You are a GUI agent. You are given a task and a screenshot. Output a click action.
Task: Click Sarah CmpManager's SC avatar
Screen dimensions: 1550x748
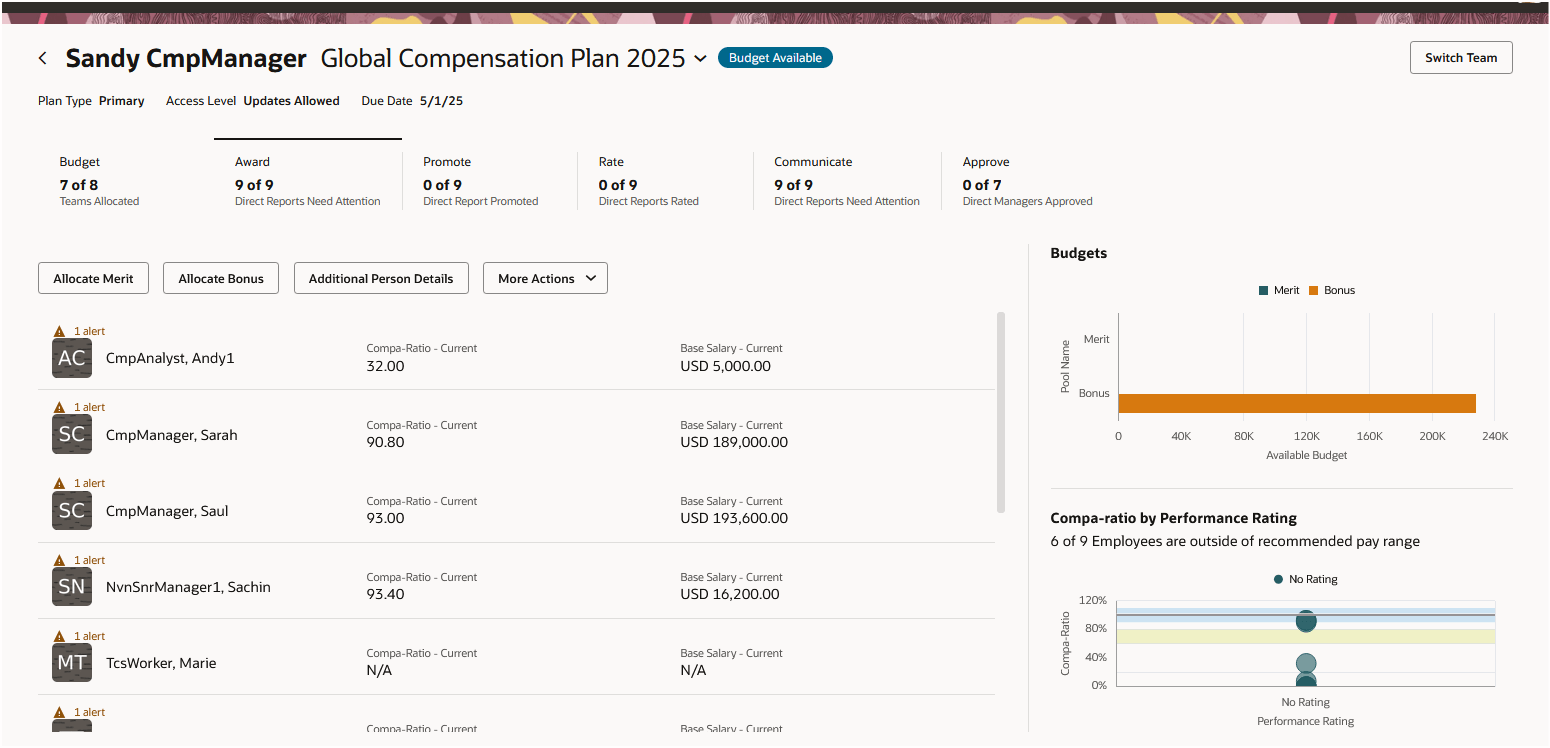(72, 435)
